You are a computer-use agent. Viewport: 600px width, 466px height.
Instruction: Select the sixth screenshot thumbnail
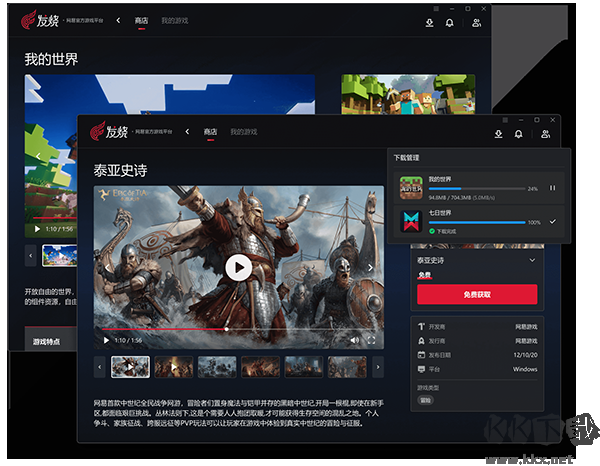pos(347,367)
